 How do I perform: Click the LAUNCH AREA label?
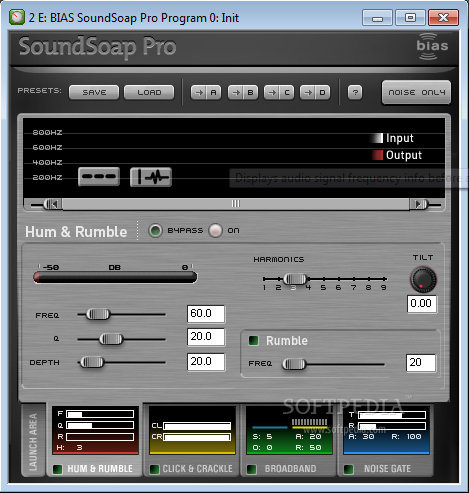point(33,442)
